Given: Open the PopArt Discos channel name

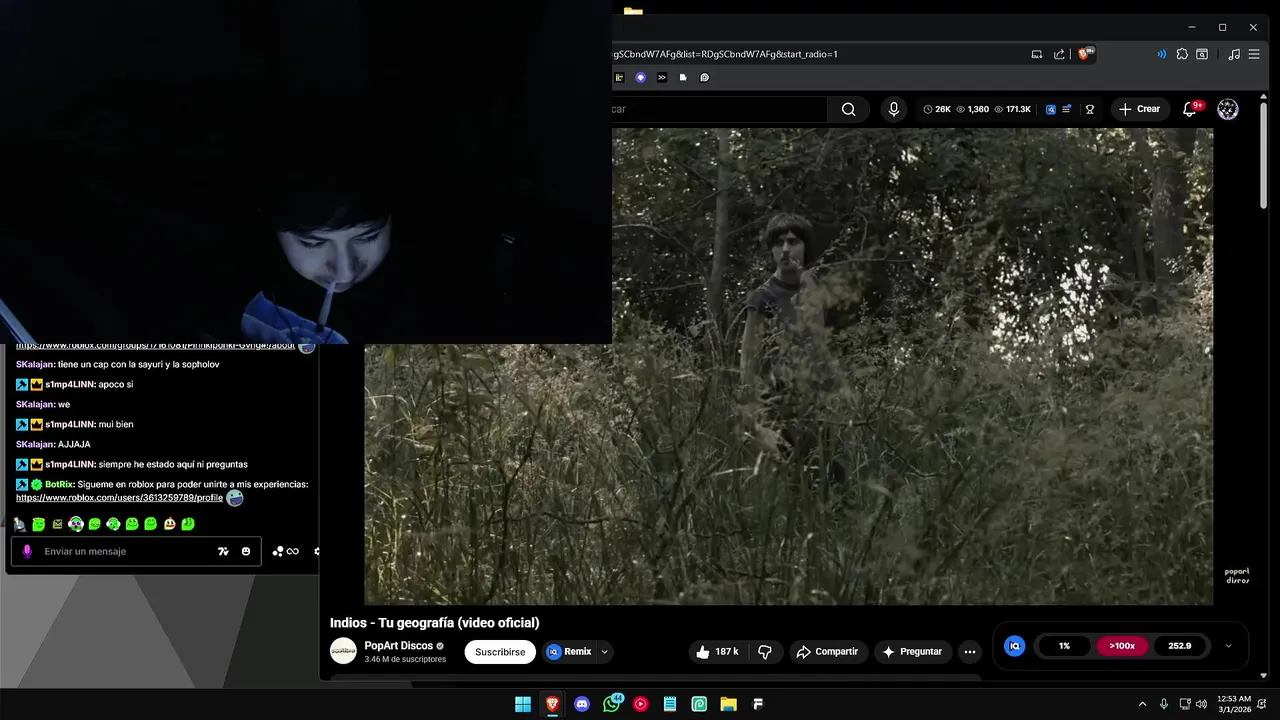Looking at the screenshot, I should 398,646.
